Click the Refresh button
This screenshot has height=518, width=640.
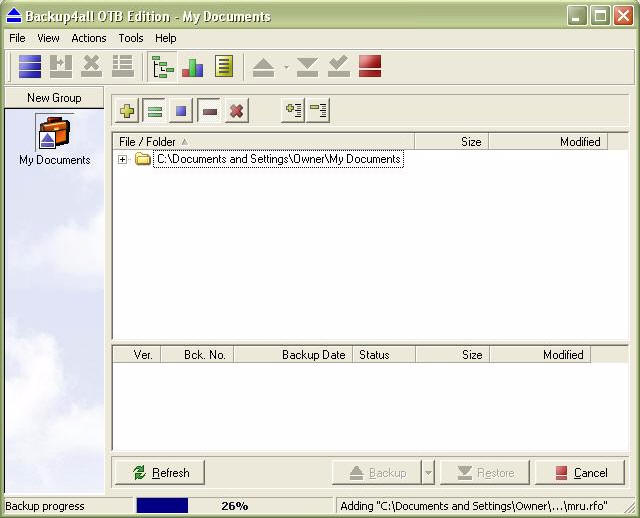(160, 473)
